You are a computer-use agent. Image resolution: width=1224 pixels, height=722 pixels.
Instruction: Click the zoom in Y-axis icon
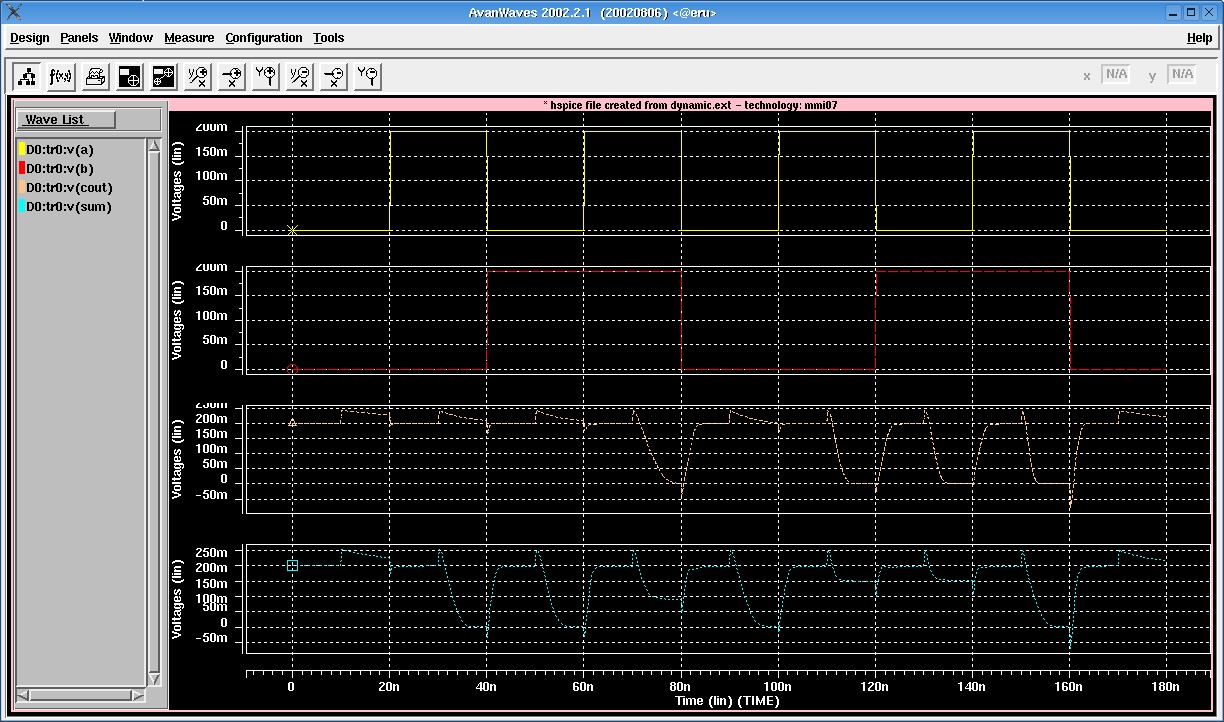(266, 76)
